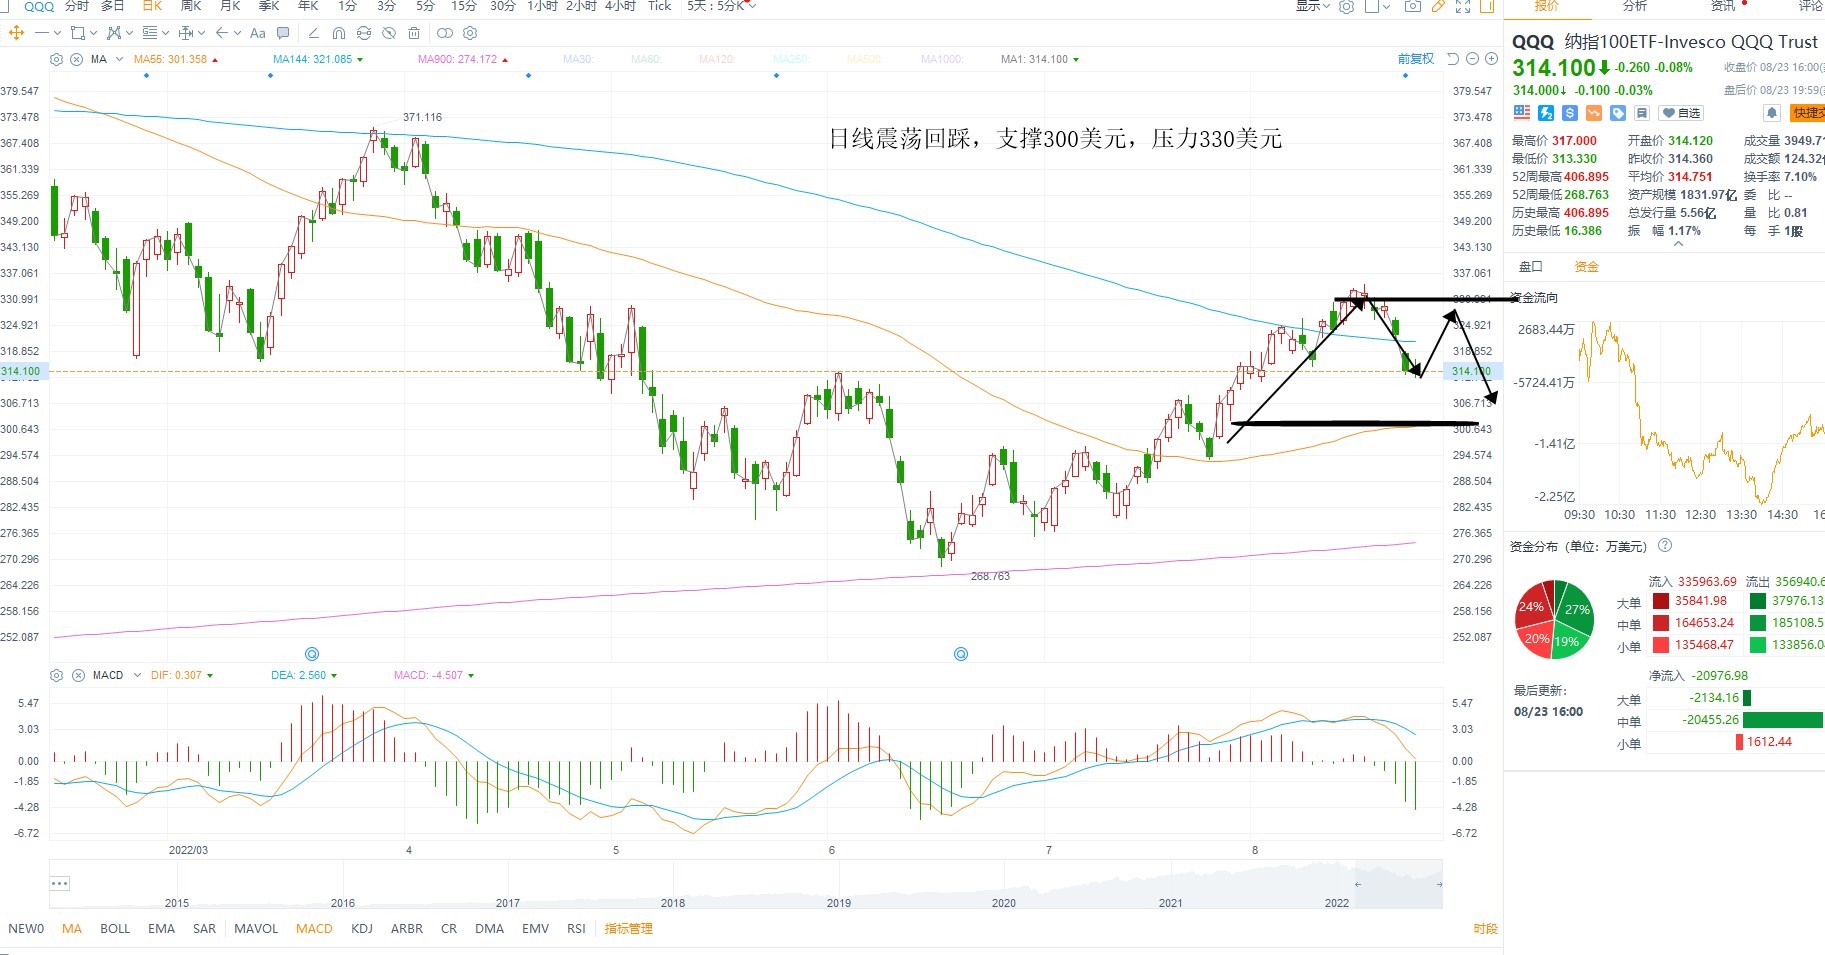Close the MACD indicator panel
Image resolution: width=1825 pixels, height=955 pixels.
click(78, 675)
